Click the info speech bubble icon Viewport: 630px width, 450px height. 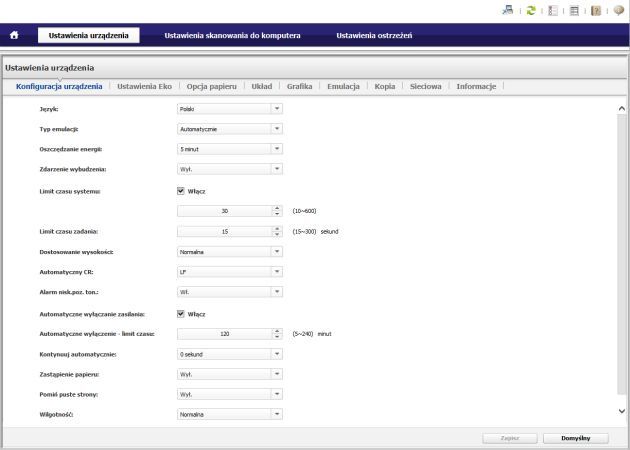click(619, 10)
